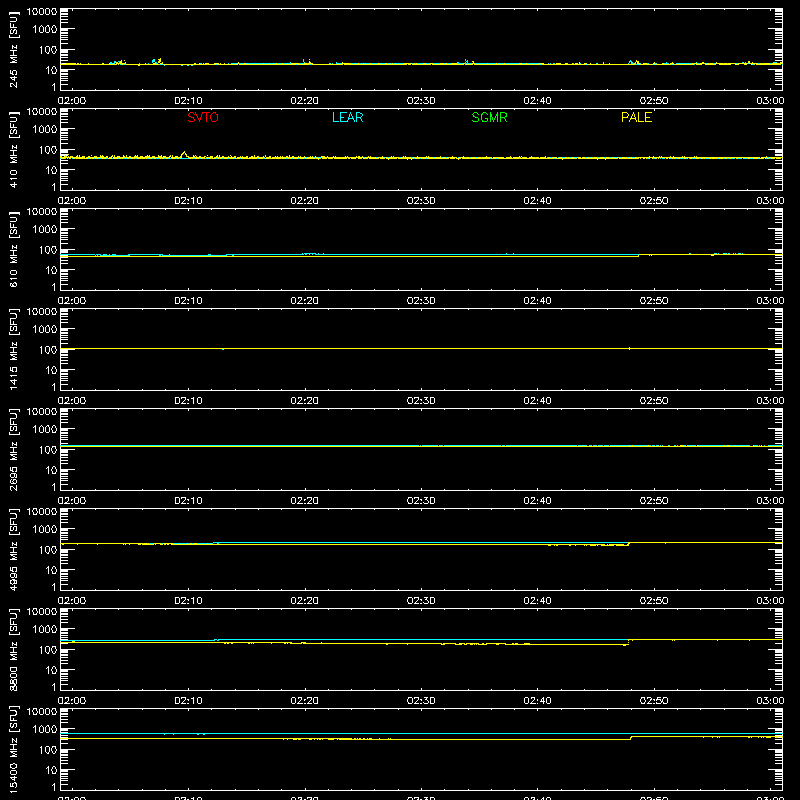This screenshot has width=800, height=800.
Task: Click the 1000 y-axis value of the 15400 MHz plot
Action: pyautogui.click(x=45, y=730)
